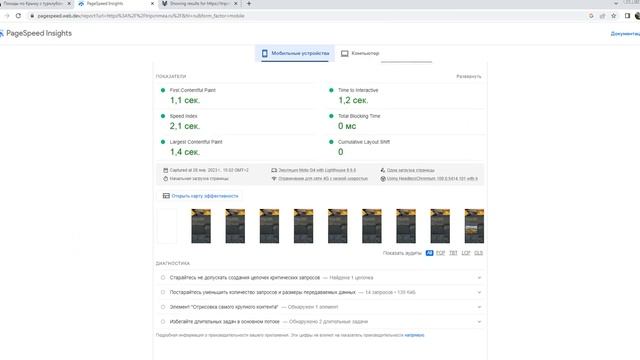Viewport: 640px width, 360px height.
Task: Click the second filmstrip screenshot thumbnail
Action: point(201,226)
